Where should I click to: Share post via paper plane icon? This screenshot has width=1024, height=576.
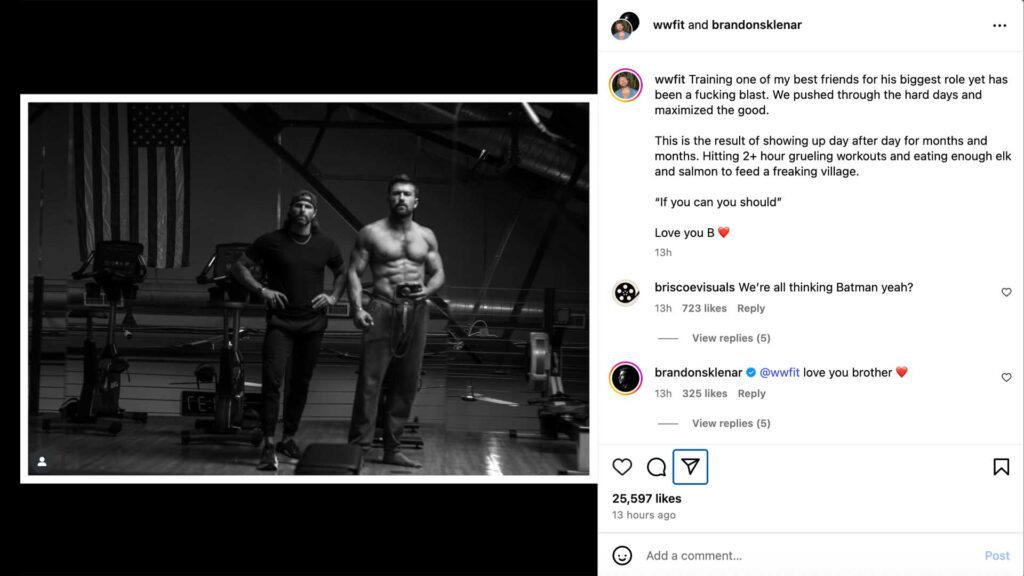(691, 467)
